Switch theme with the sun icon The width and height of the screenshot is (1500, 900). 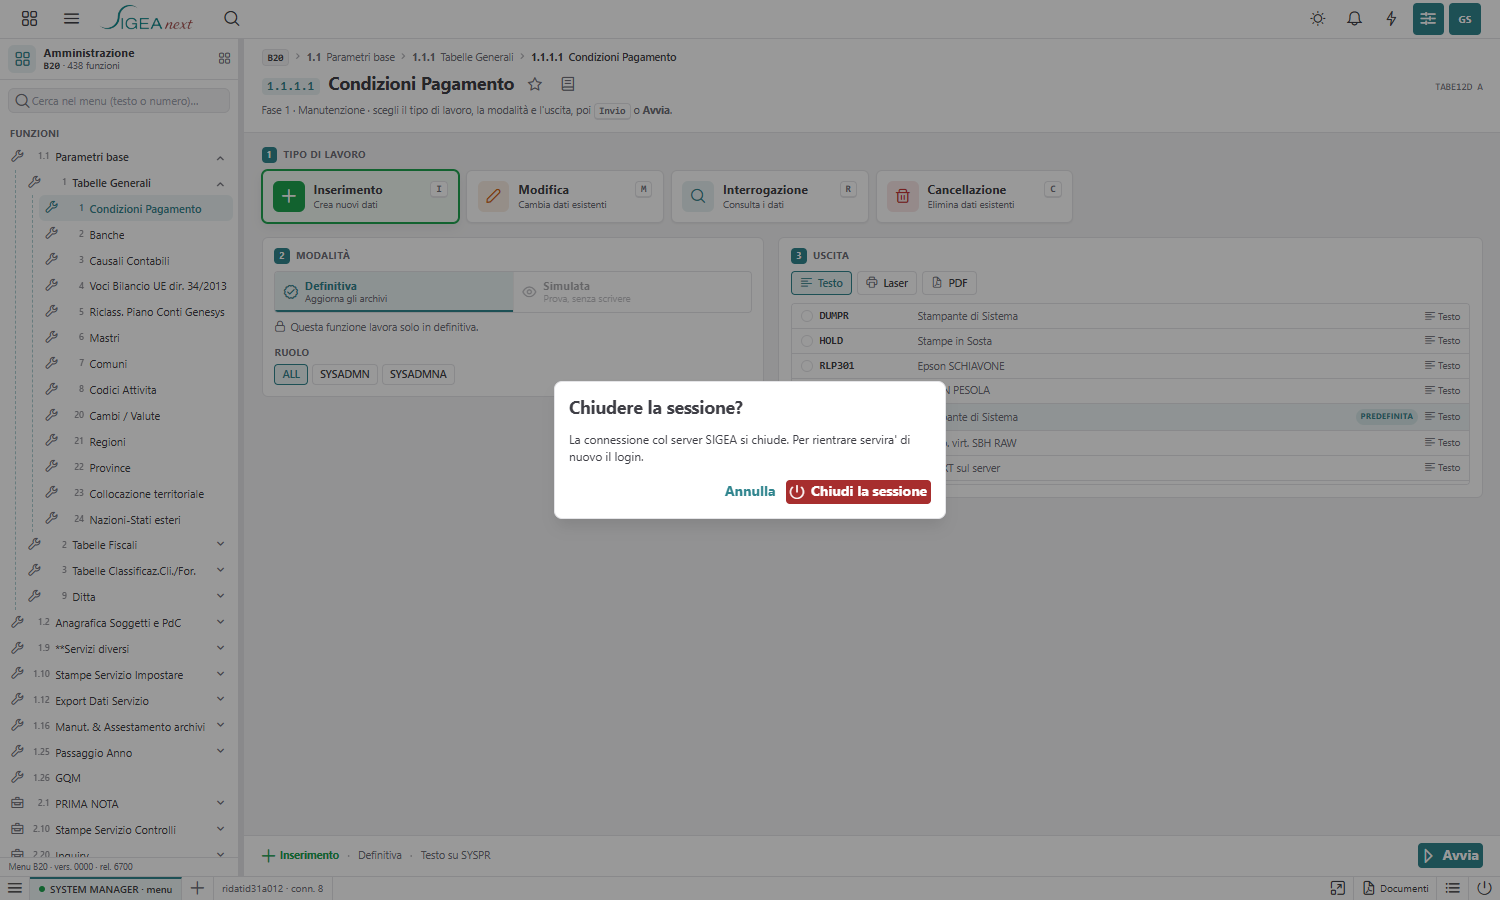tap(1318, 19)
